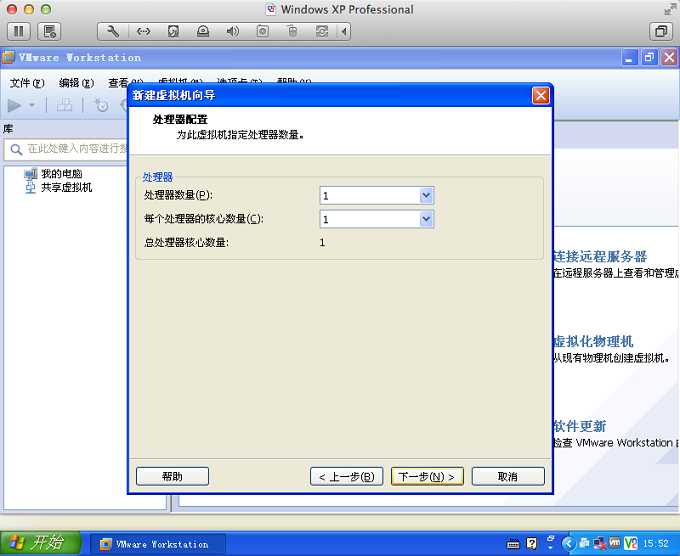Click the printer-like tray icon after chevron

tap(585, 543)
